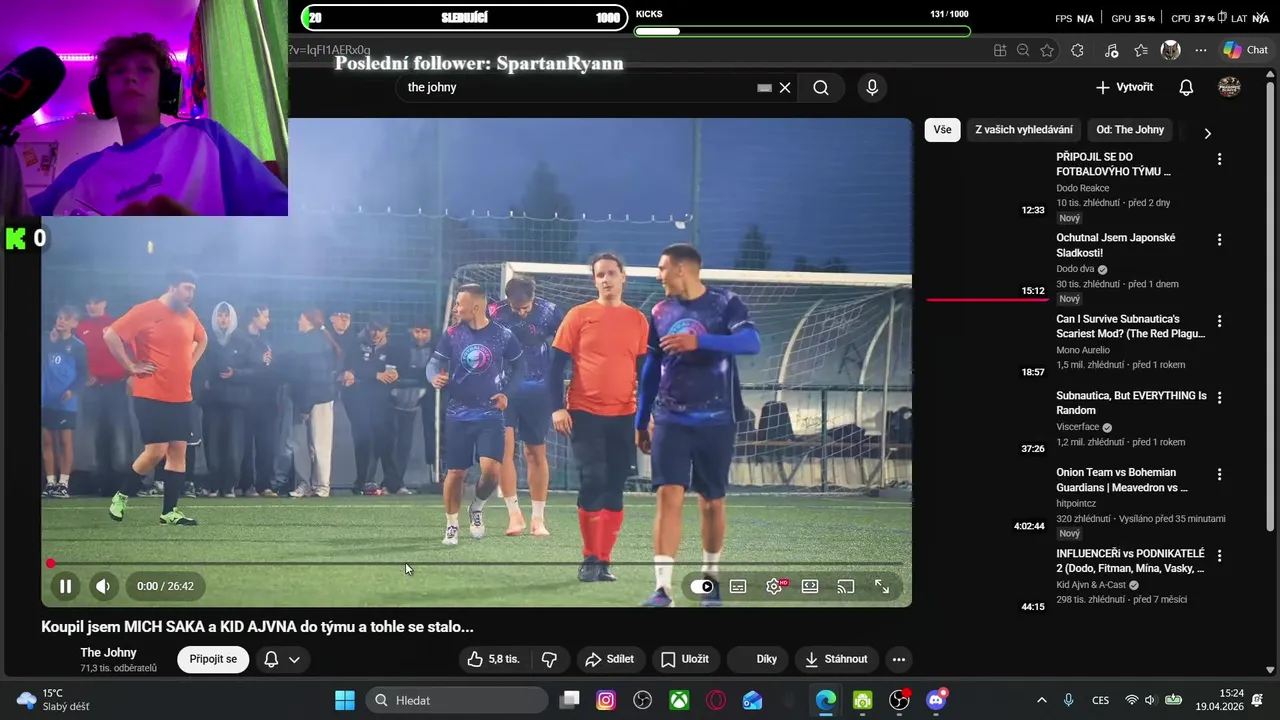Open more actions ellipsis below the video
The height and width of the screenshot is (720, 1280).
(x=899, y=659)
